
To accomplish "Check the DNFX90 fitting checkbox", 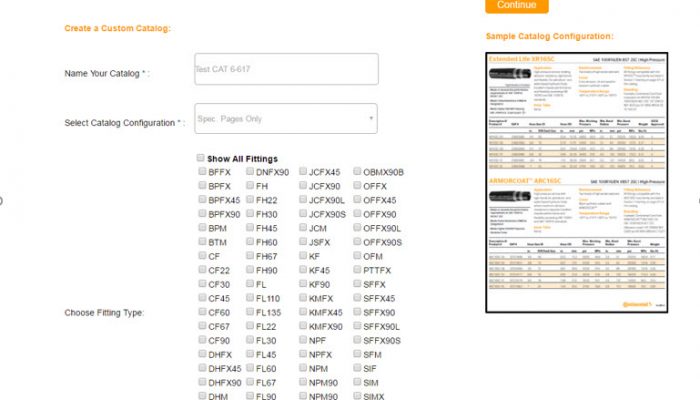I will [249, 172].
